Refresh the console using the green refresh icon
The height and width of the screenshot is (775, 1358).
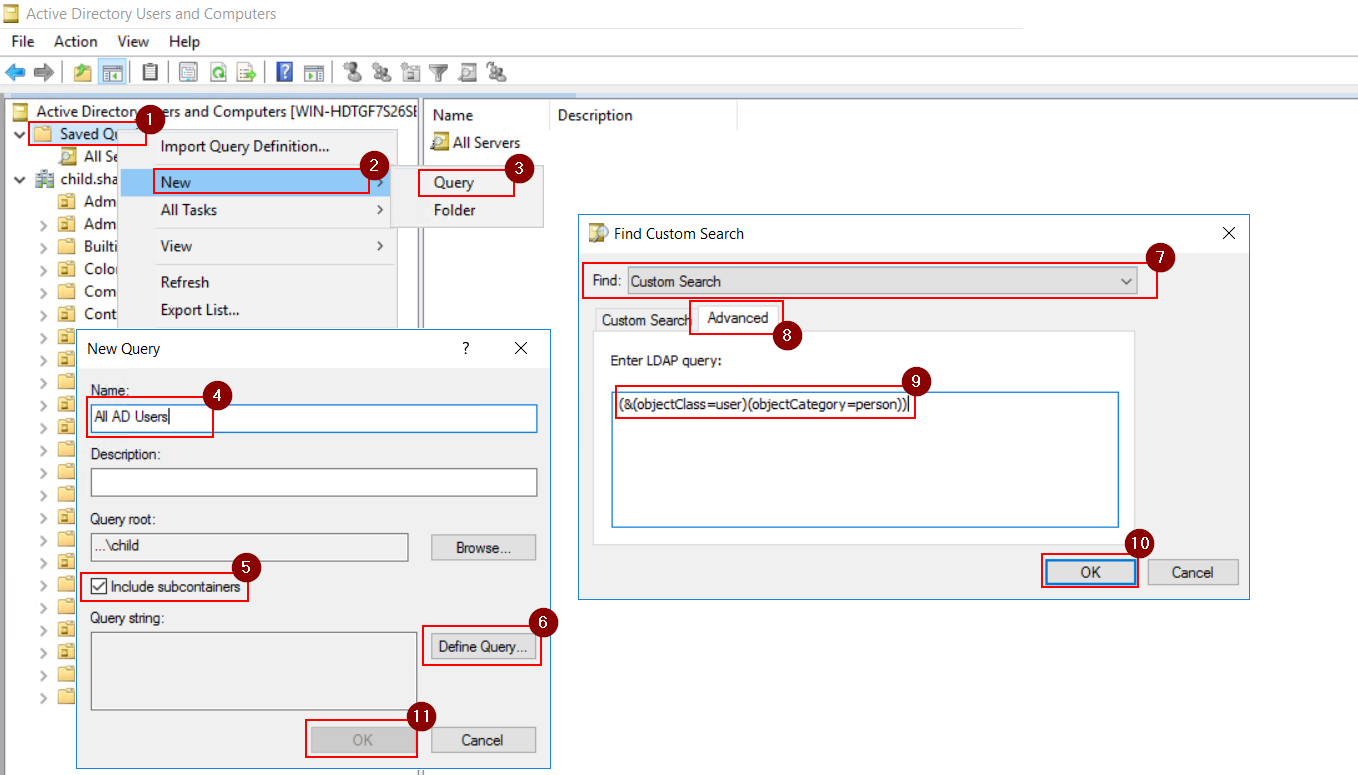tap(218, 72)
